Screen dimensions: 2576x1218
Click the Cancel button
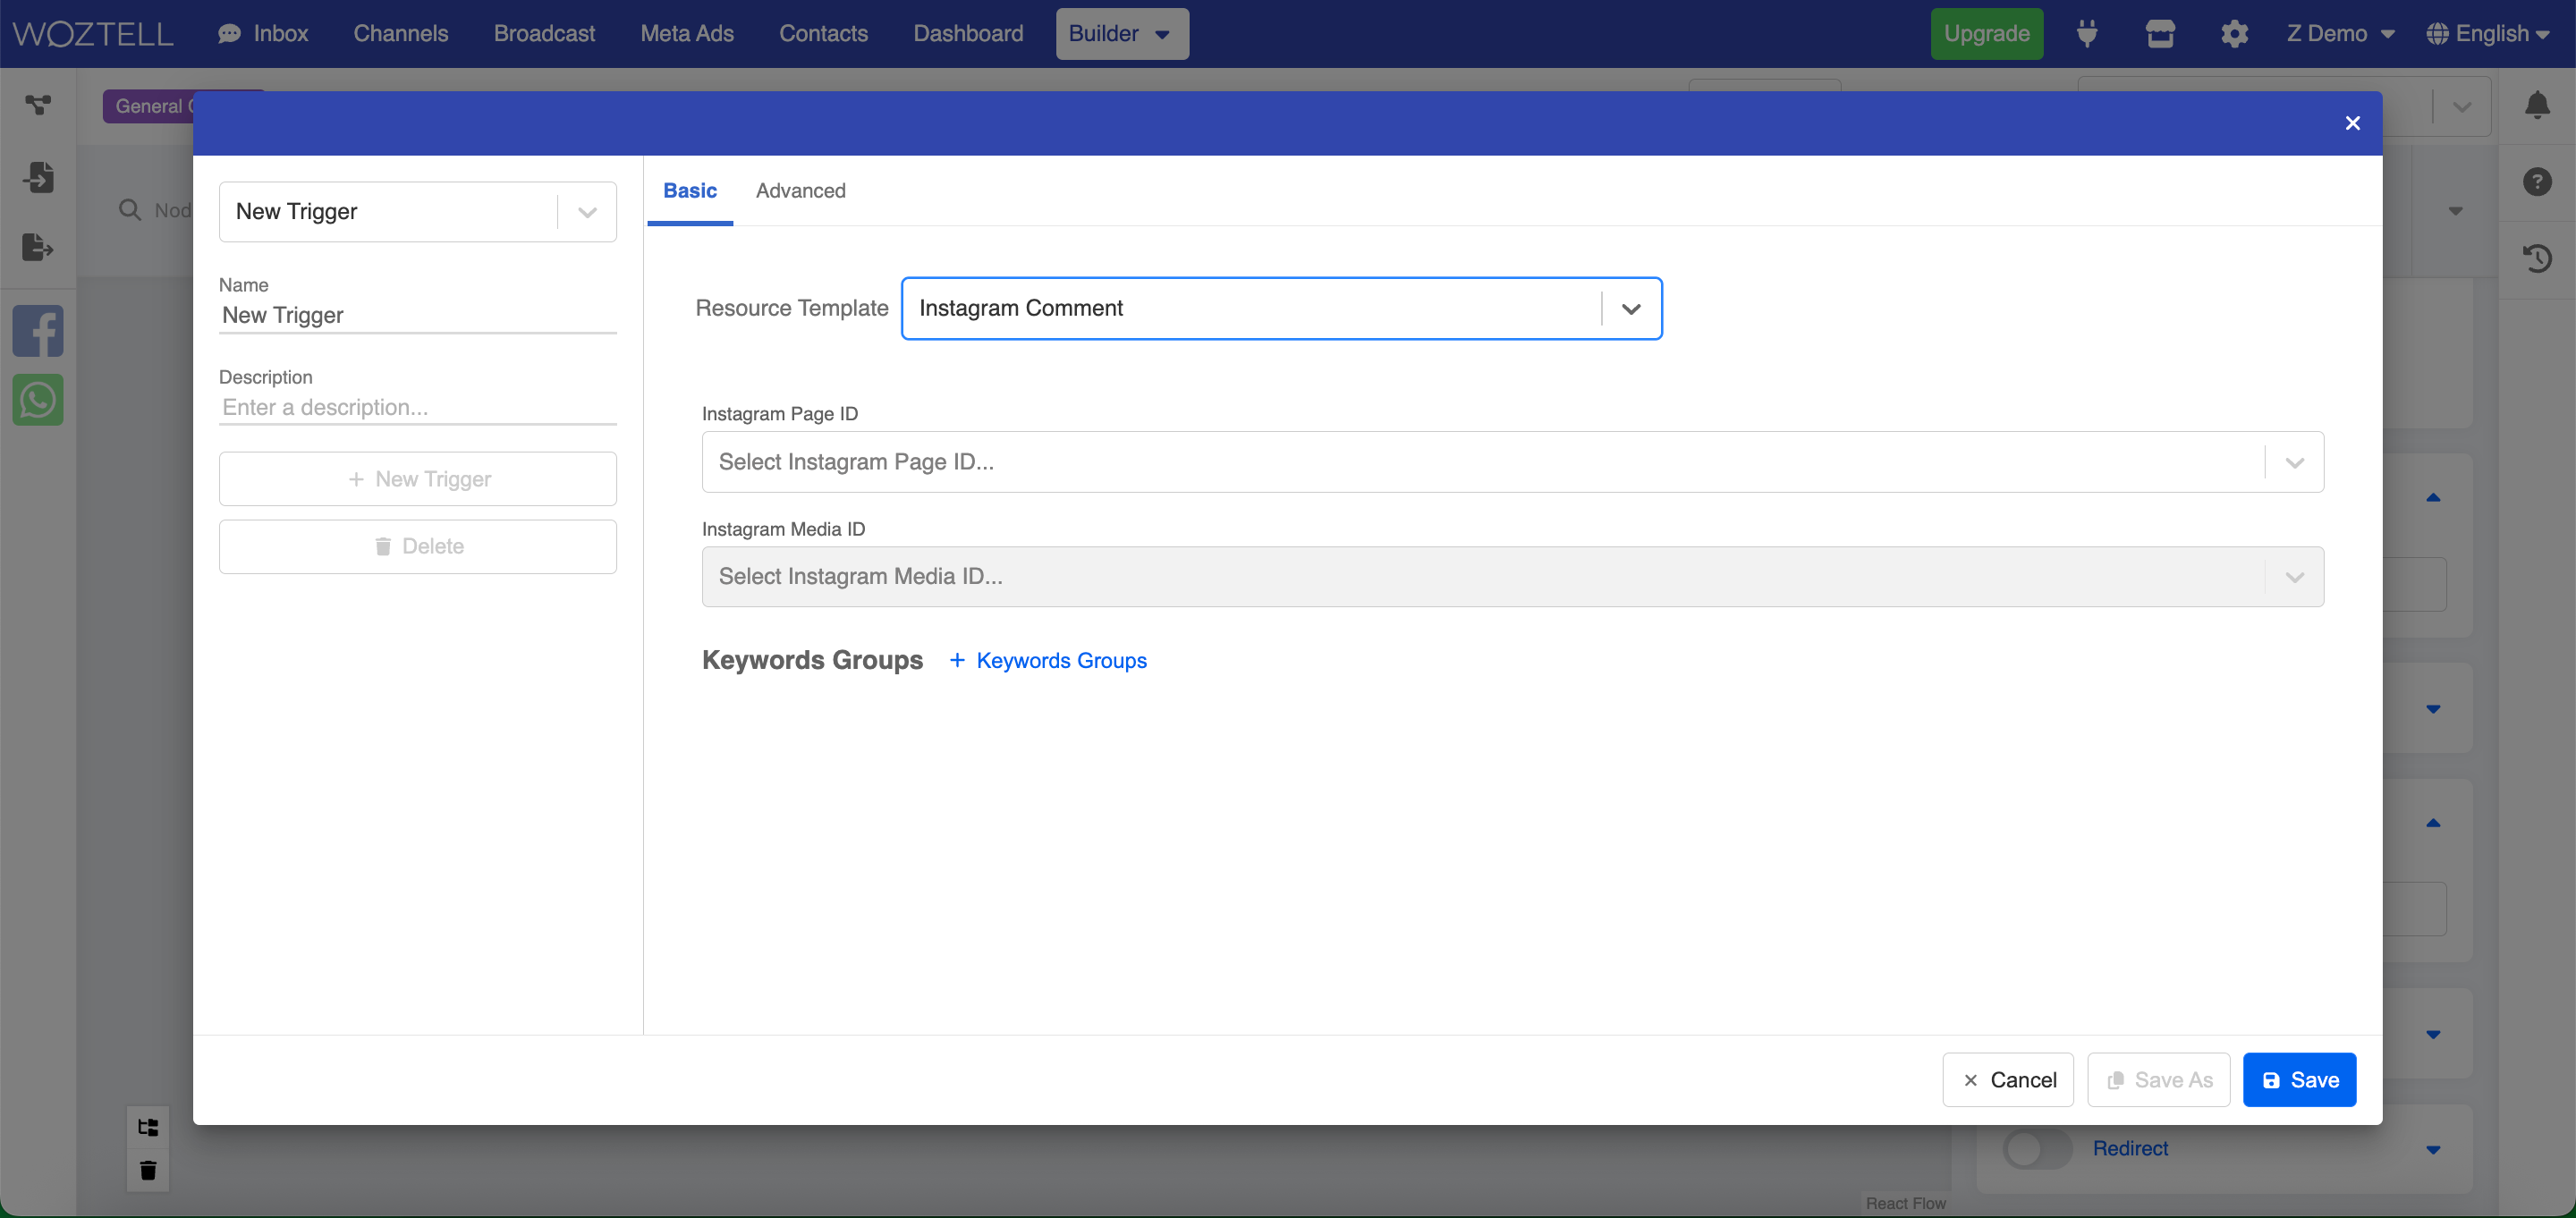[2008, 1080]
